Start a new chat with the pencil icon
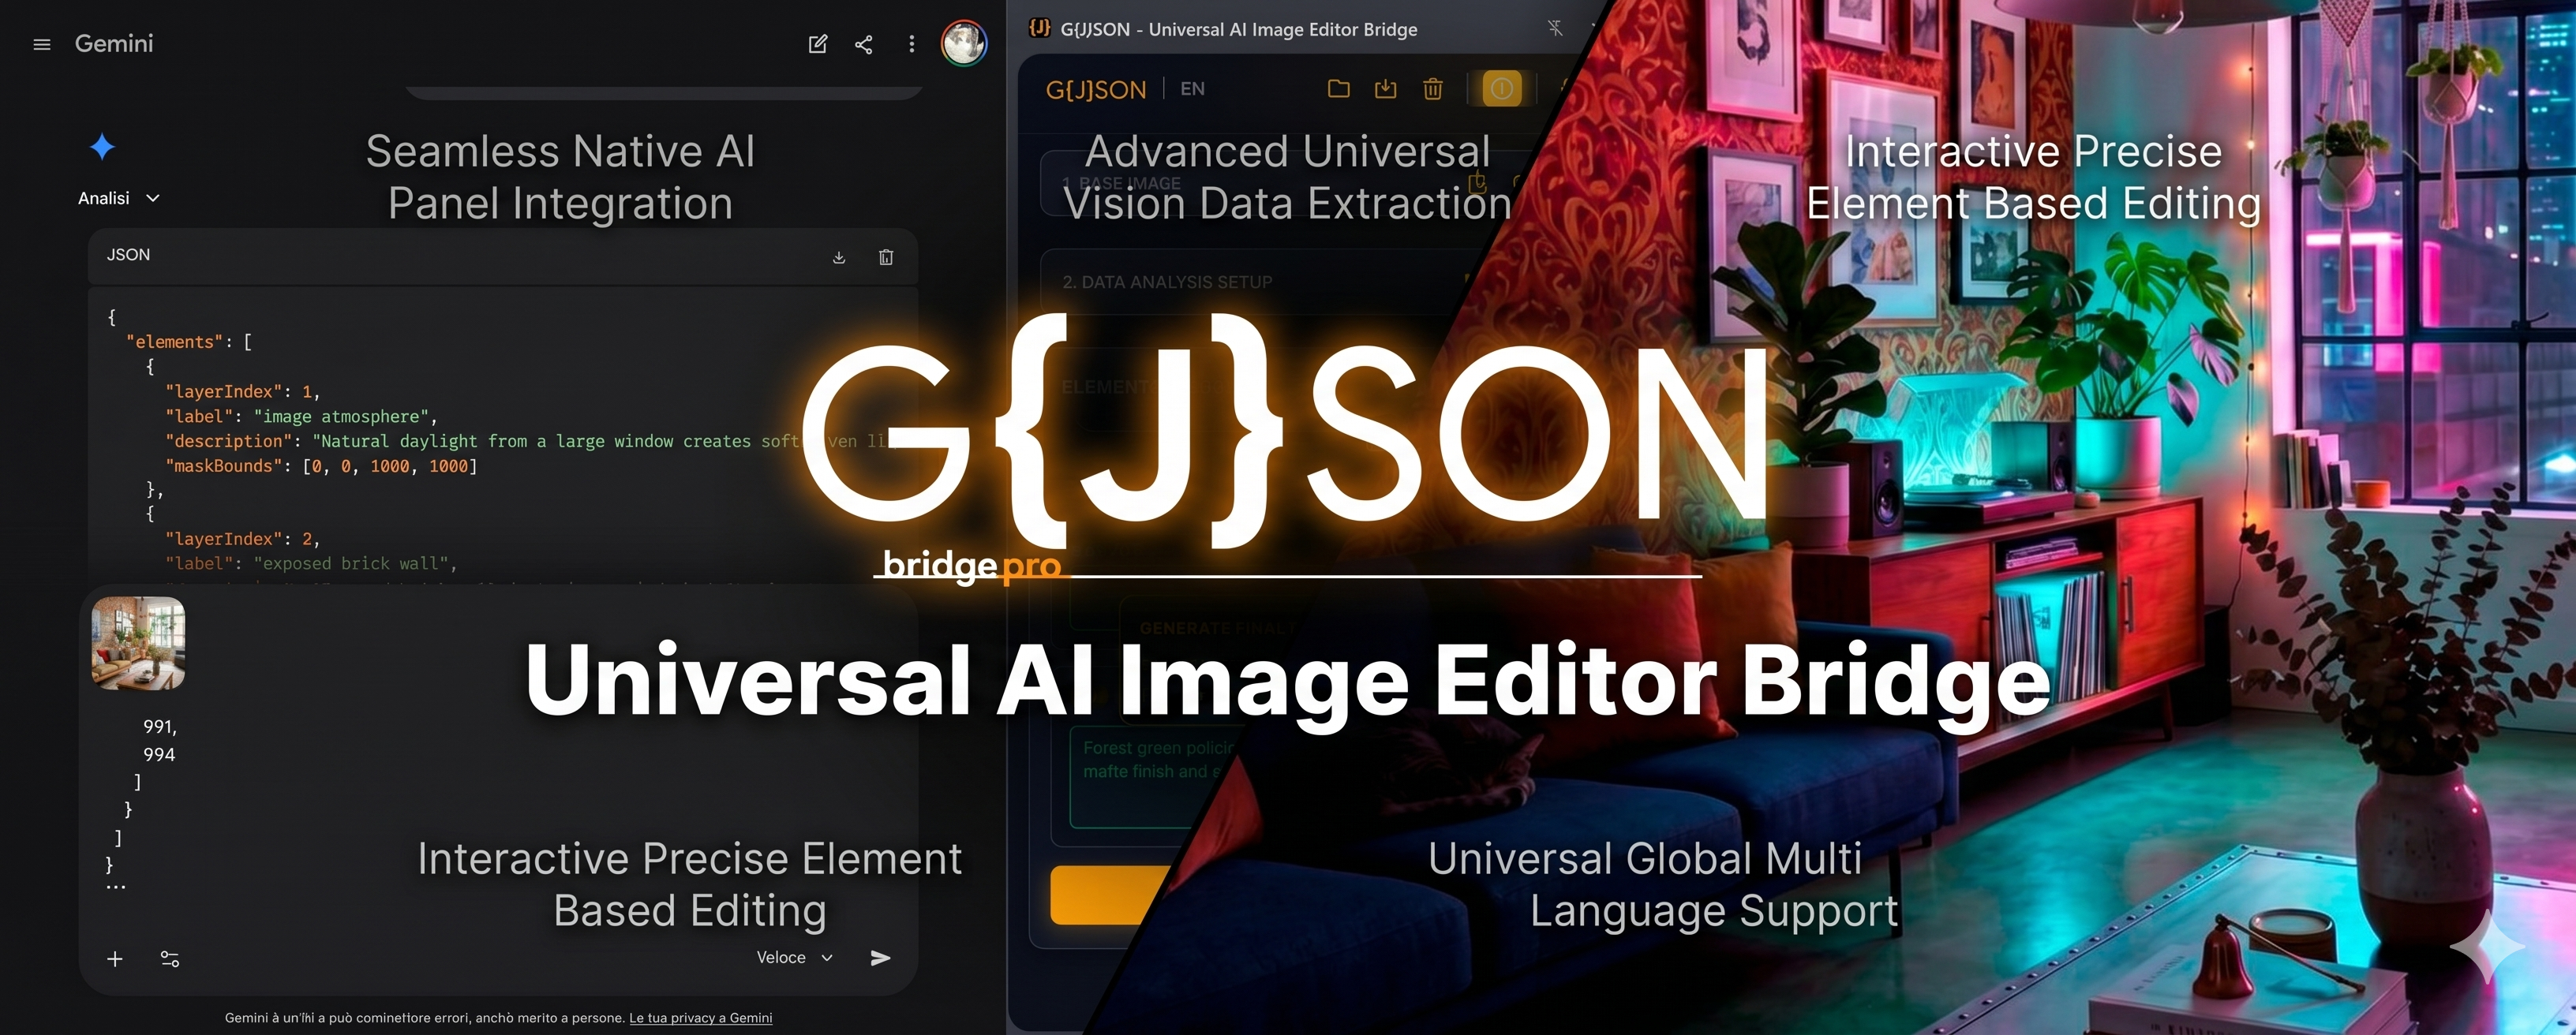The height and width of the screenshot is (1035, 2576). (x=817, y=44)
